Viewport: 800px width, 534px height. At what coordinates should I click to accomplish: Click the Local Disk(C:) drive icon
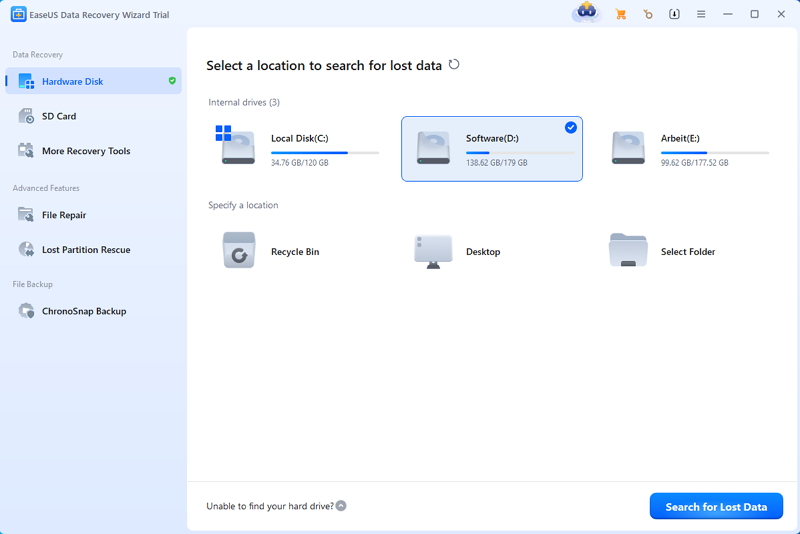tap(235, 145)
